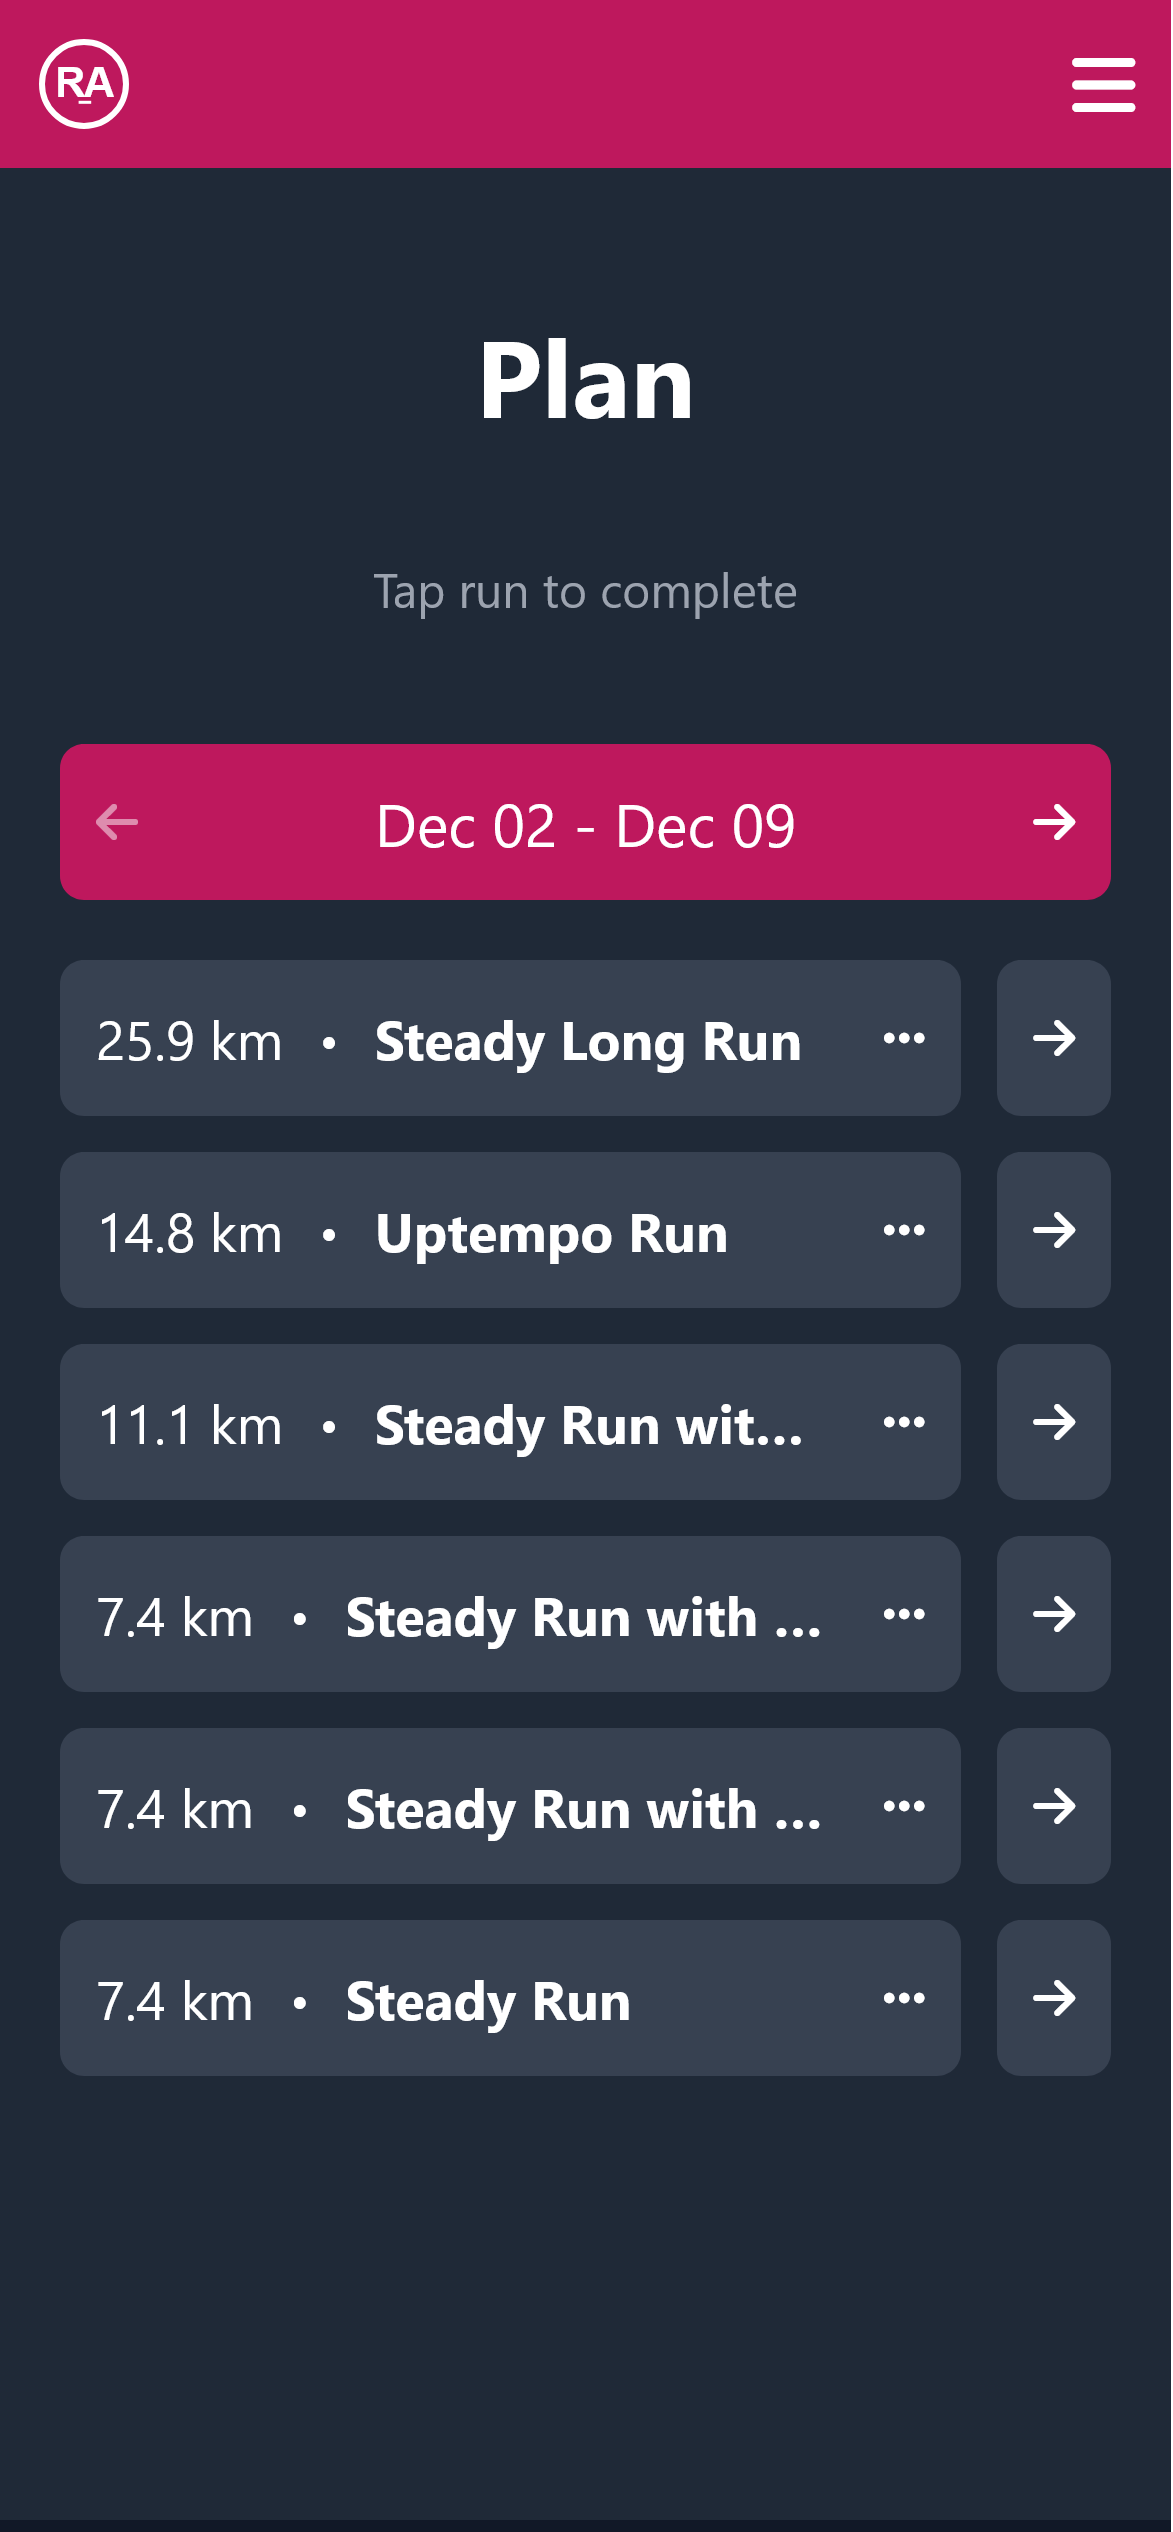Open options dots for Steady Long Run

904,1038
